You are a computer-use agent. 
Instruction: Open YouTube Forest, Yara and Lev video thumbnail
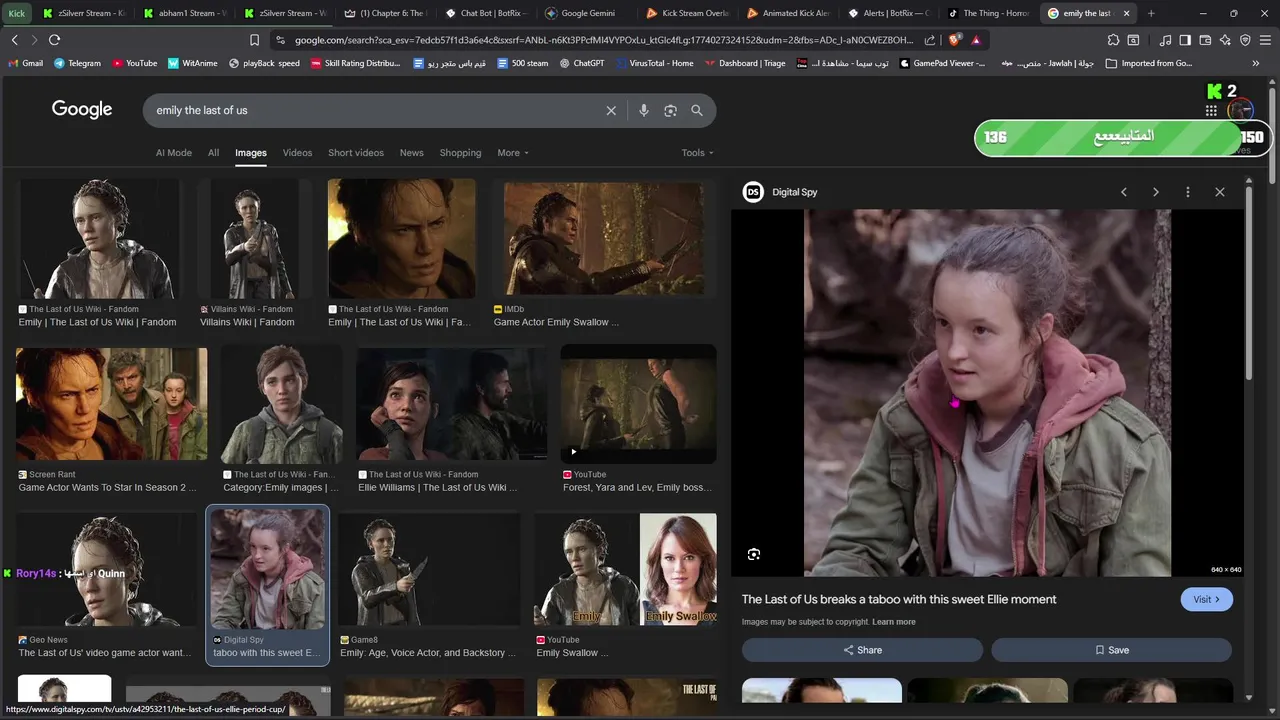tap(638, 404)
